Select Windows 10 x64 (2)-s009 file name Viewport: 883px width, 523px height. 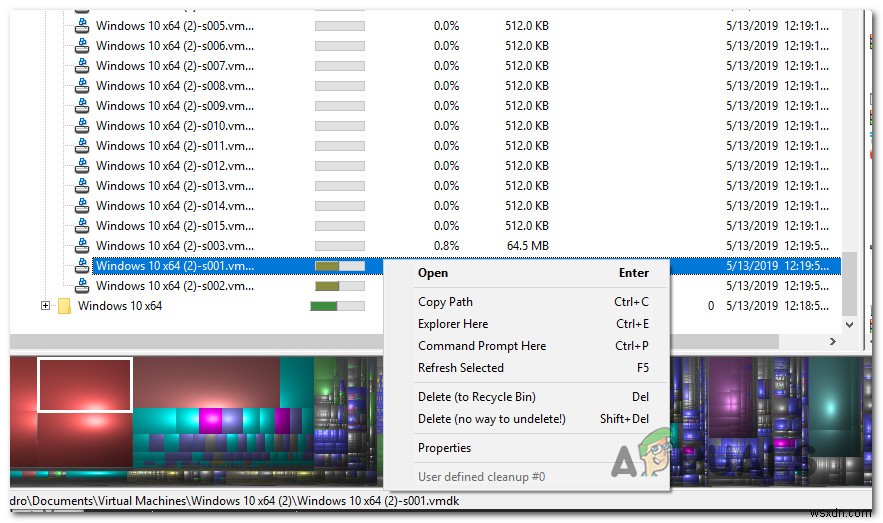point(175,106)
